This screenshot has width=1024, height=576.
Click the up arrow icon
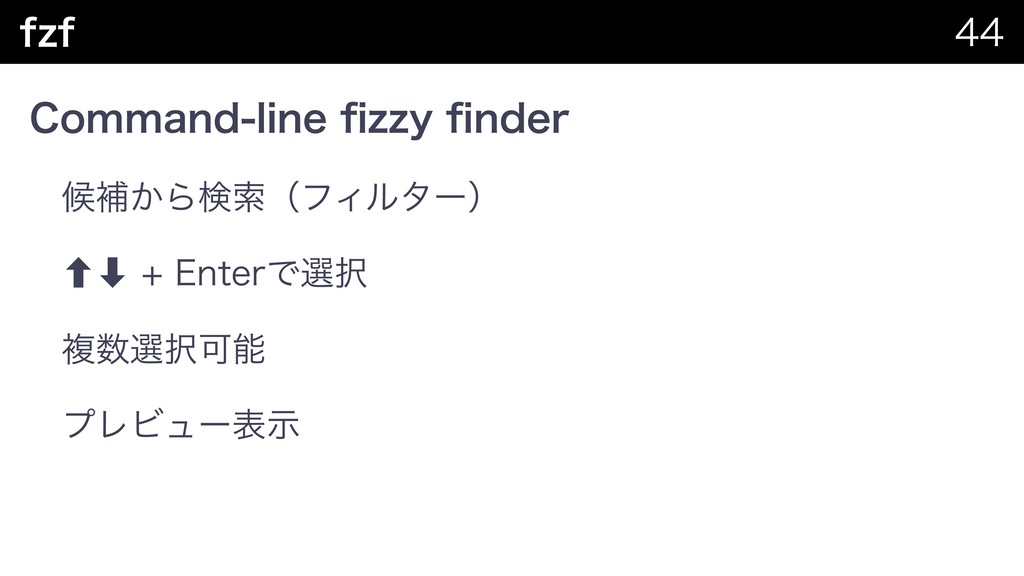coord(78,272)
